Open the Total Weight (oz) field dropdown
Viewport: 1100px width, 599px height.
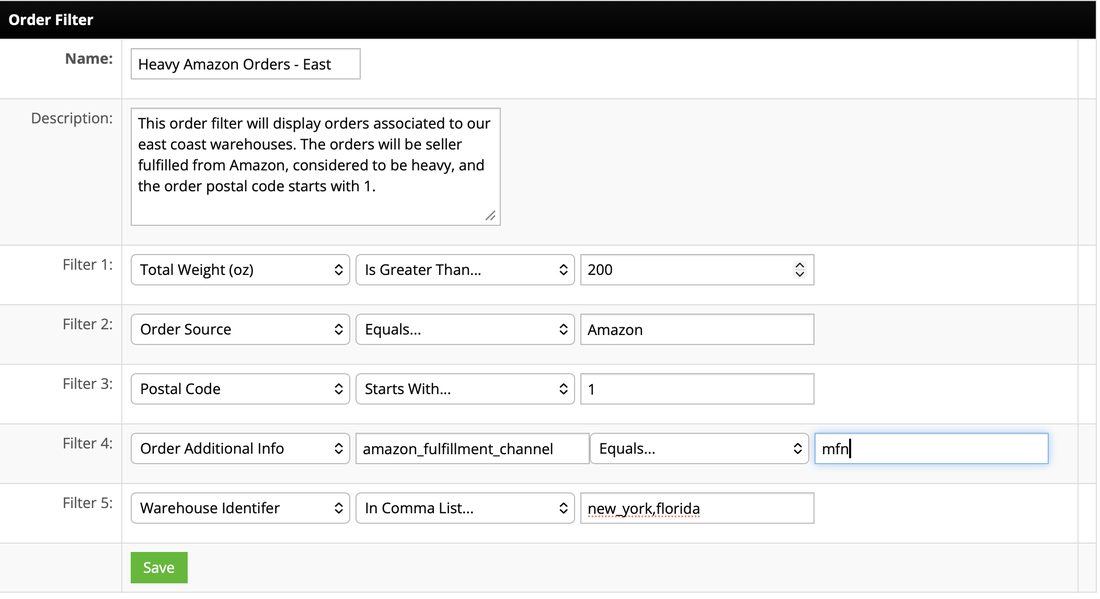241,270
